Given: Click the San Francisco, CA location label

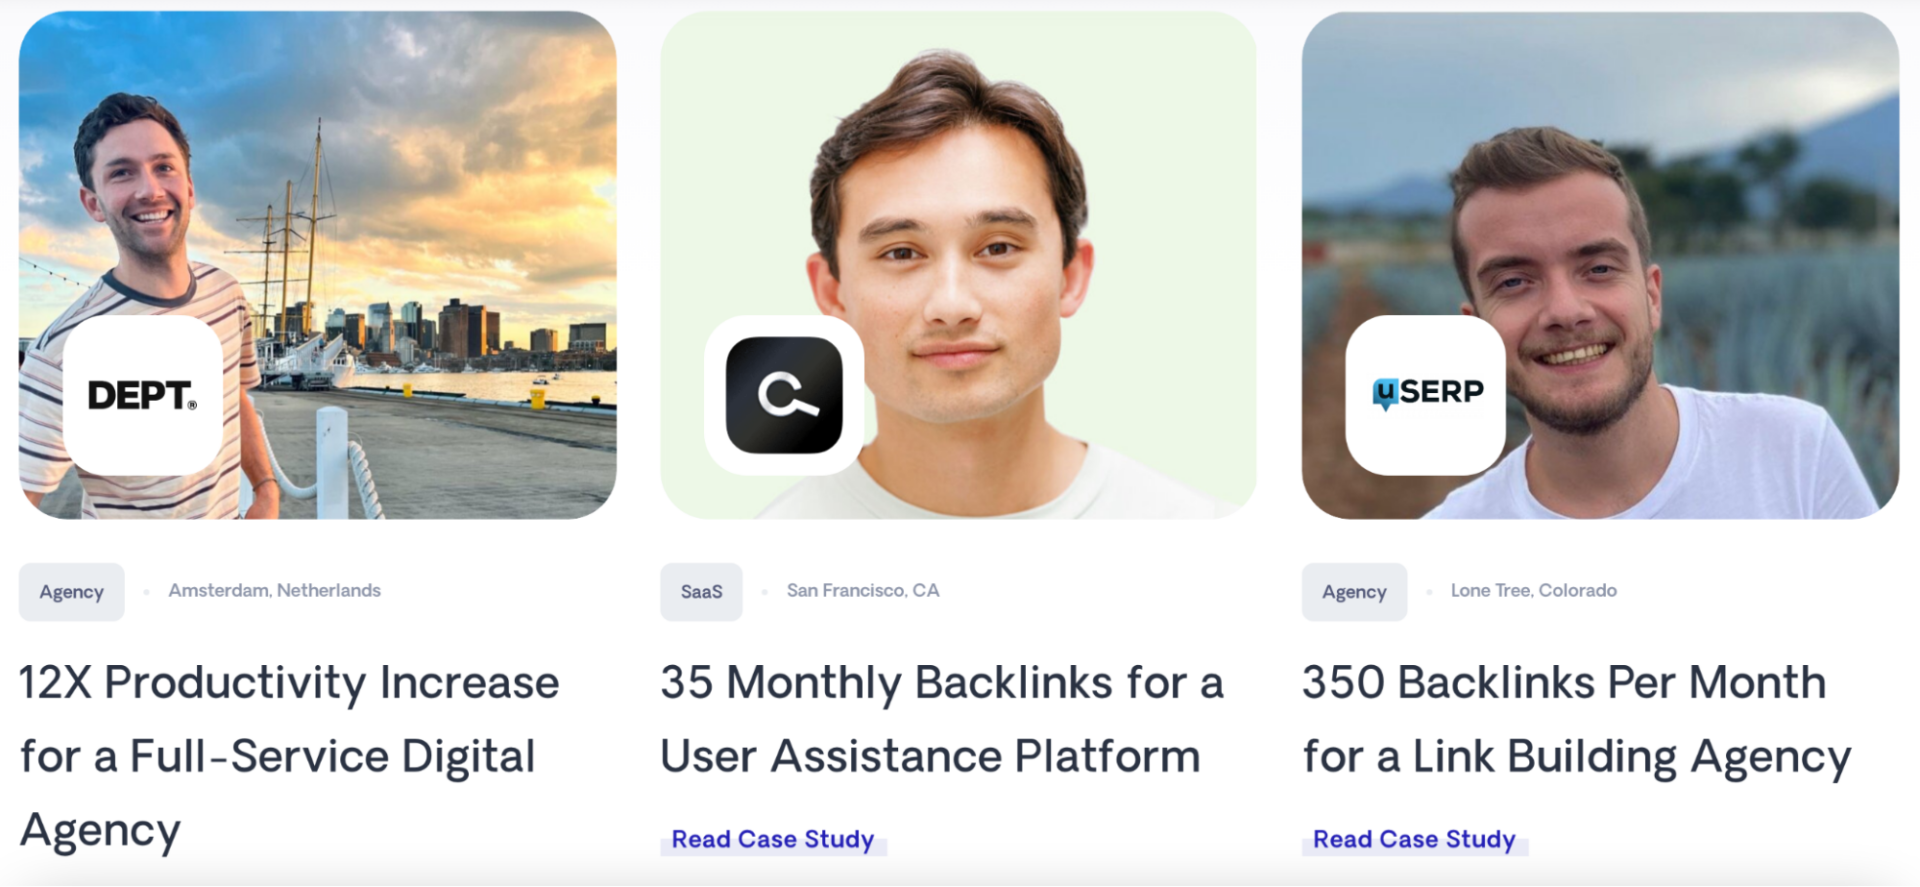Looking at the screenshot, I should coord(863,590).
